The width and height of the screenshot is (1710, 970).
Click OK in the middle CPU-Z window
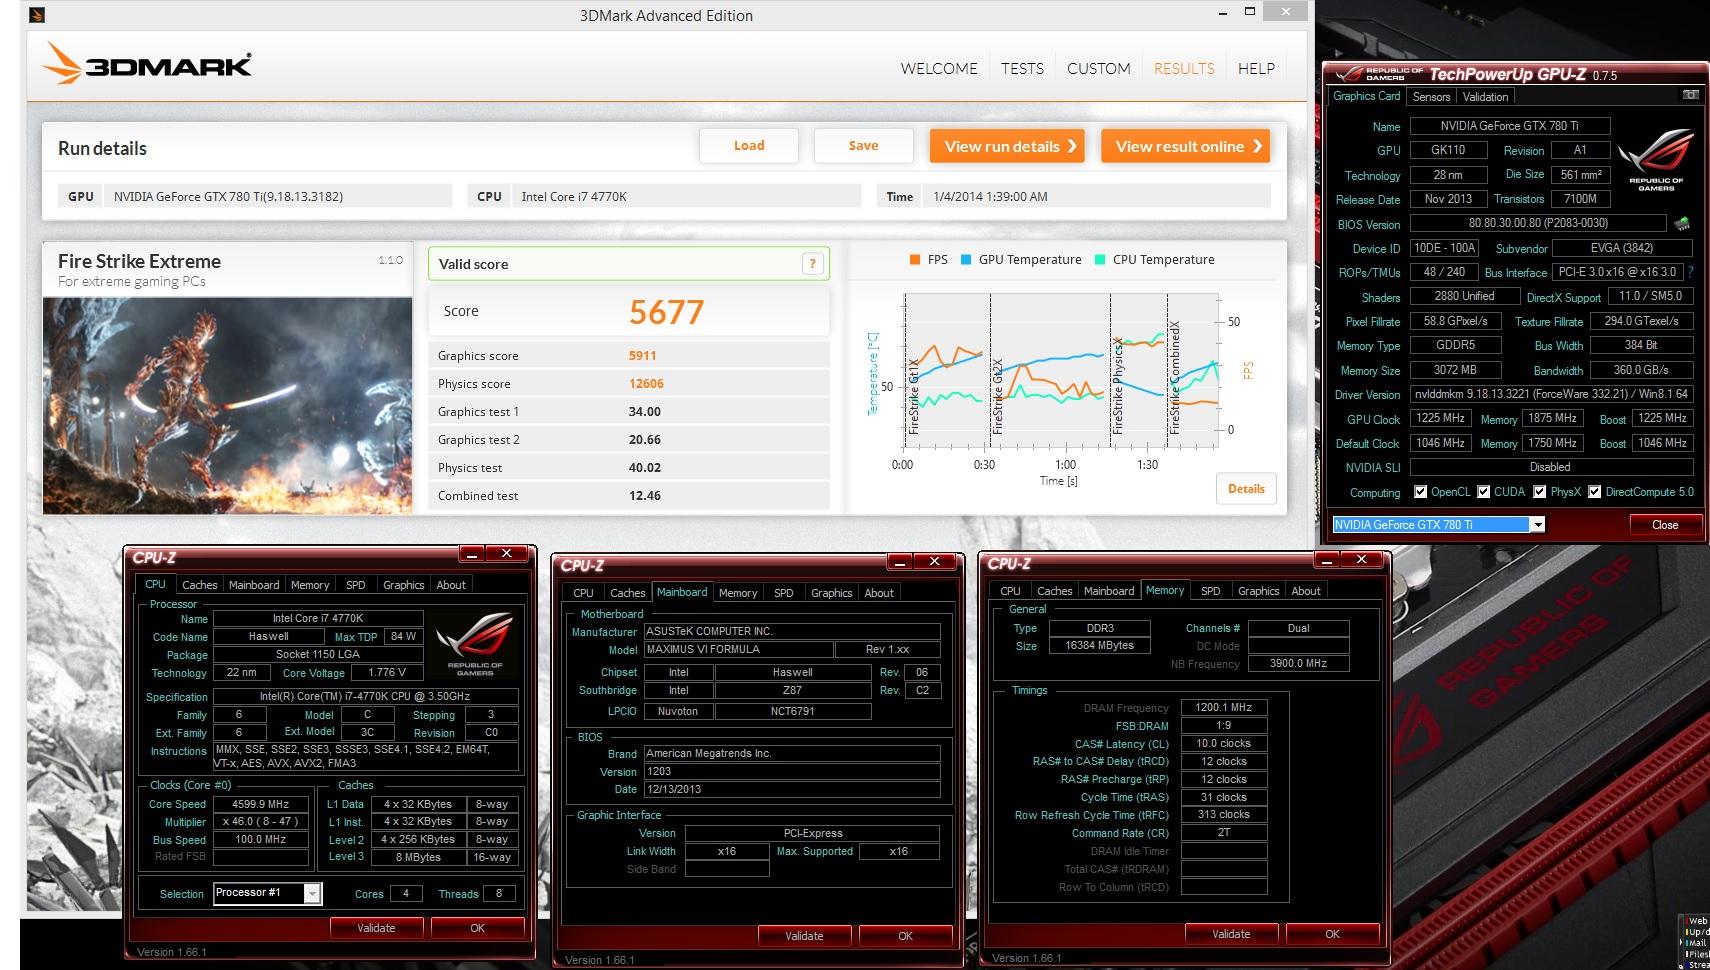click(x=905, y=936)
